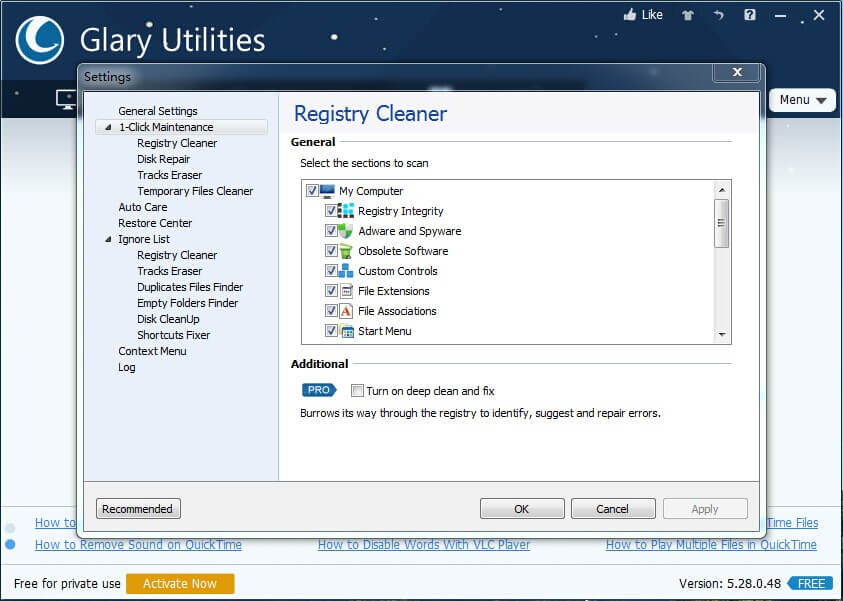Open the Menu dropdown

click(802, 100)
